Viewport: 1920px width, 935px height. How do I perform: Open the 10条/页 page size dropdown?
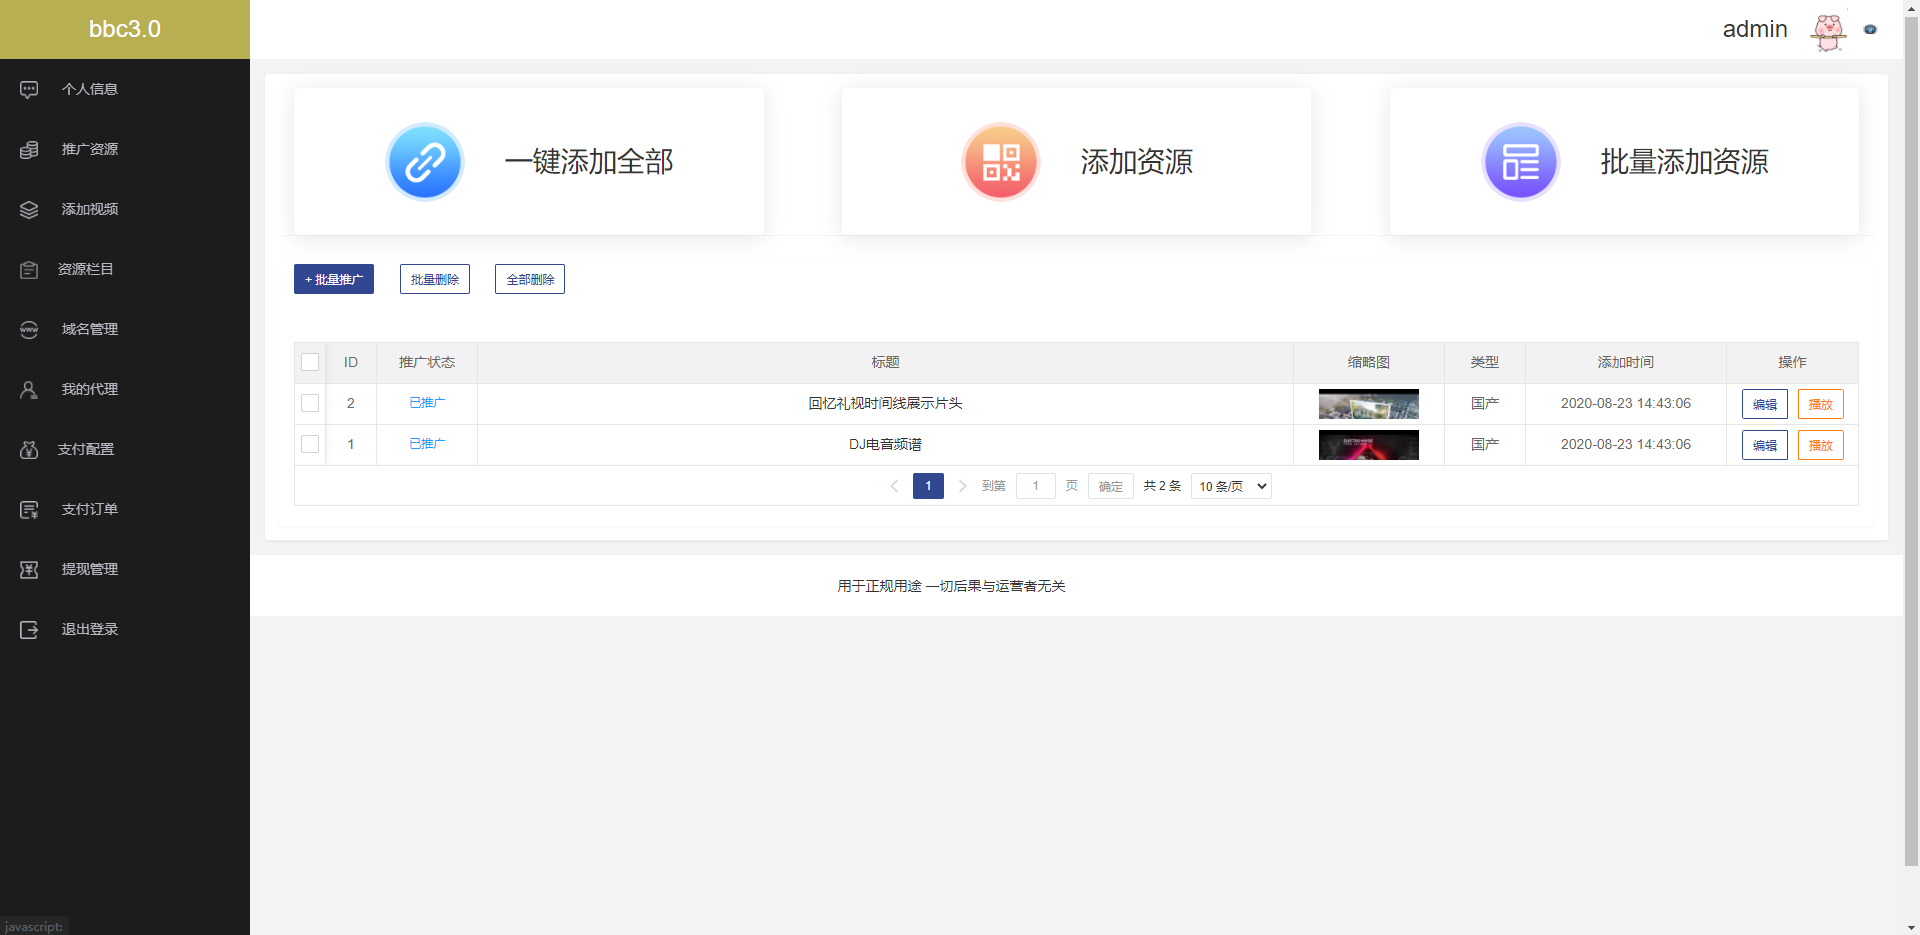(x=1230, y=486)
